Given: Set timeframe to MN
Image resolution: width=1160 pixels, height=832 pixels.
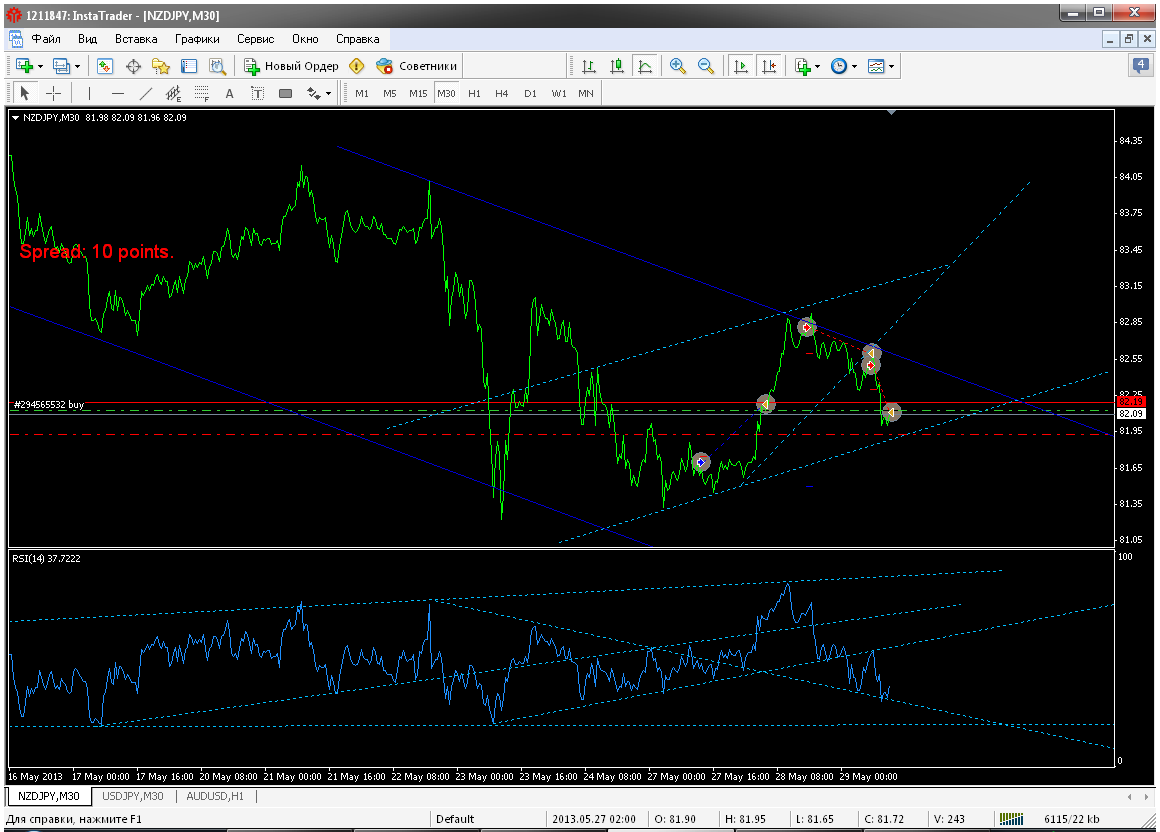Looking at the screenshot, I should [586, 93].
